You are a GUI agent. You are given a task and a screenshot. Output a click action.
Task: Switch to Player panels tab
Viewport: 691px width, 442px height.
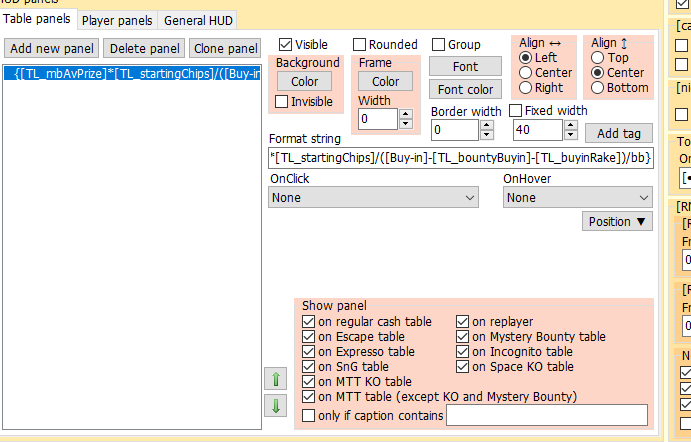pyautogui.click(x=117, y=20)
